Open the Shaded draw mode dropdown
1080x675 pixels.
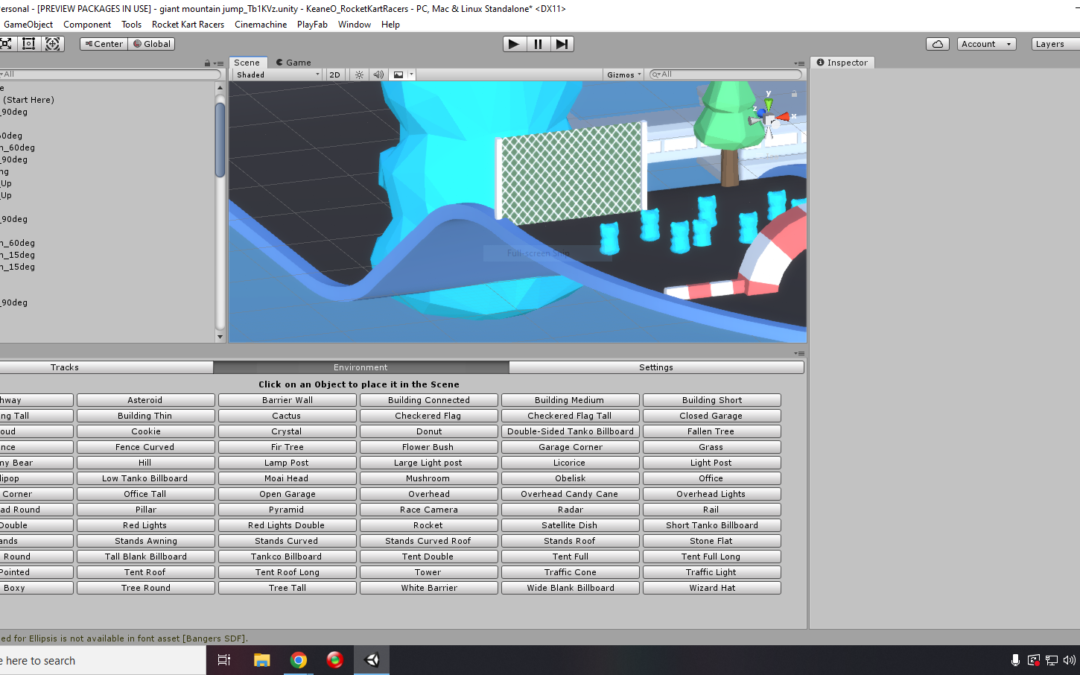pos(277,74)
